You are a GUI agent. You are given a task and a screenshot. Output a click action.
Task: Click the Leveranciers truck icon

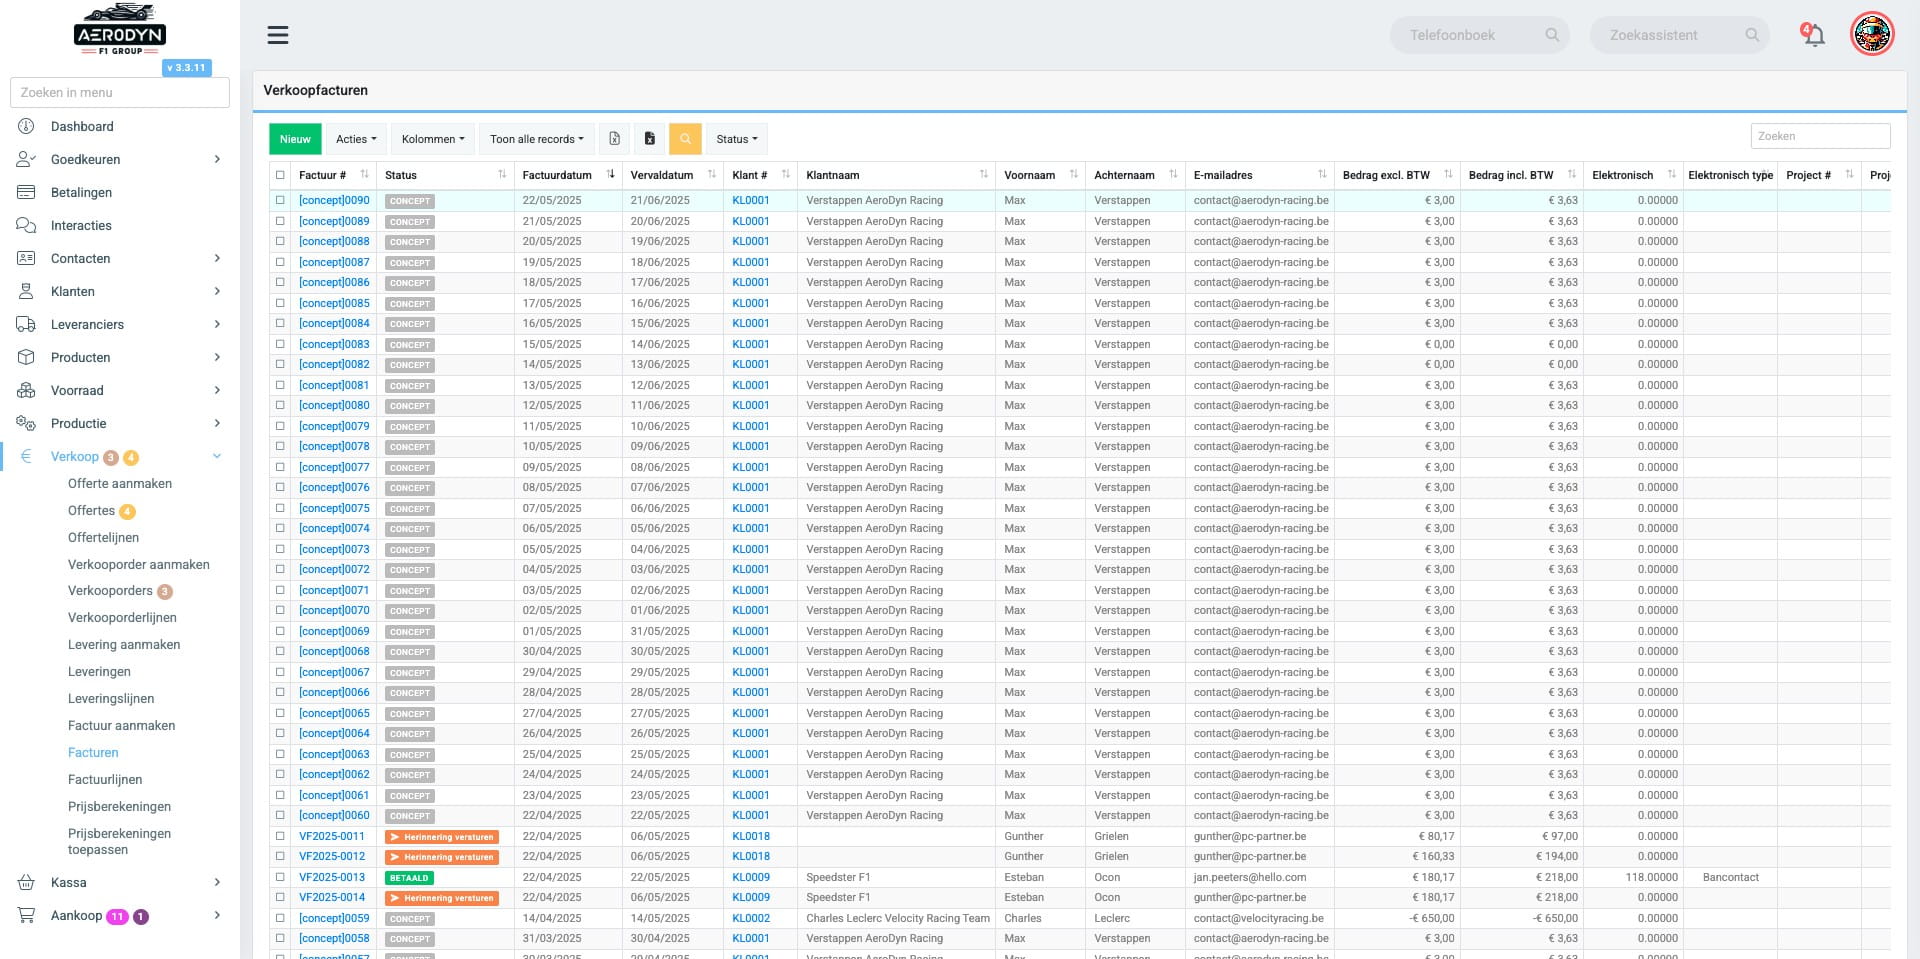click(26, 324)
